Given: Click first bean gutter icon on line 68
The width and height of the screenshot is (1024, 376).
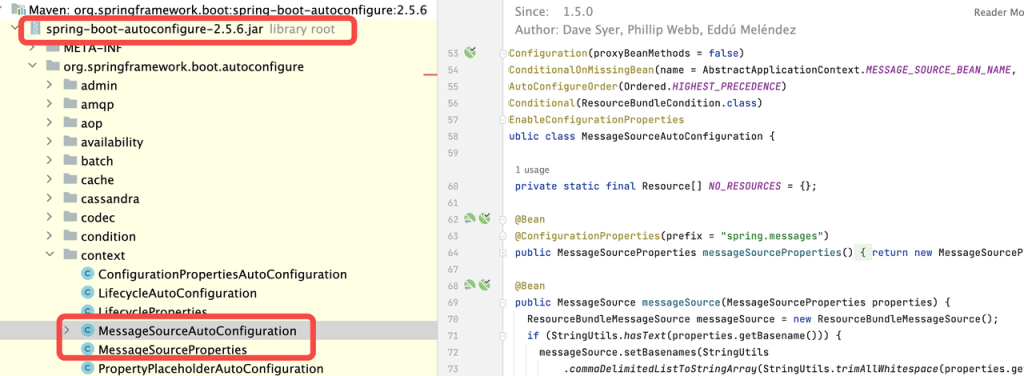Looking at the screenshot, I should [x=469, y=285].
